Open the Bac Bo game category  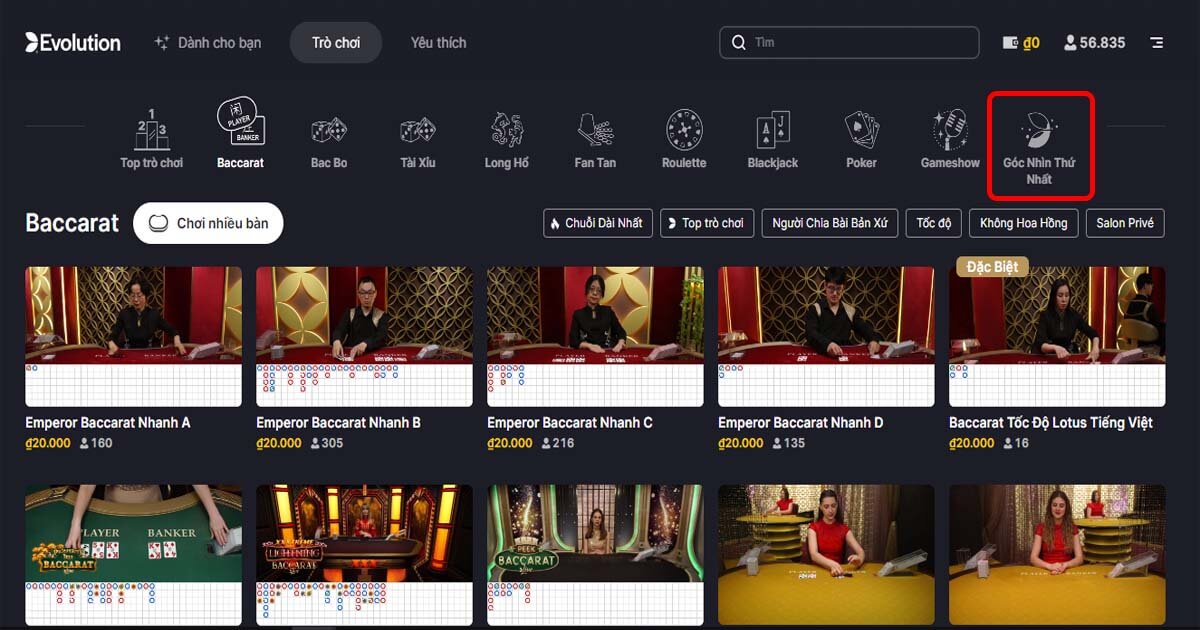(329, 130)
